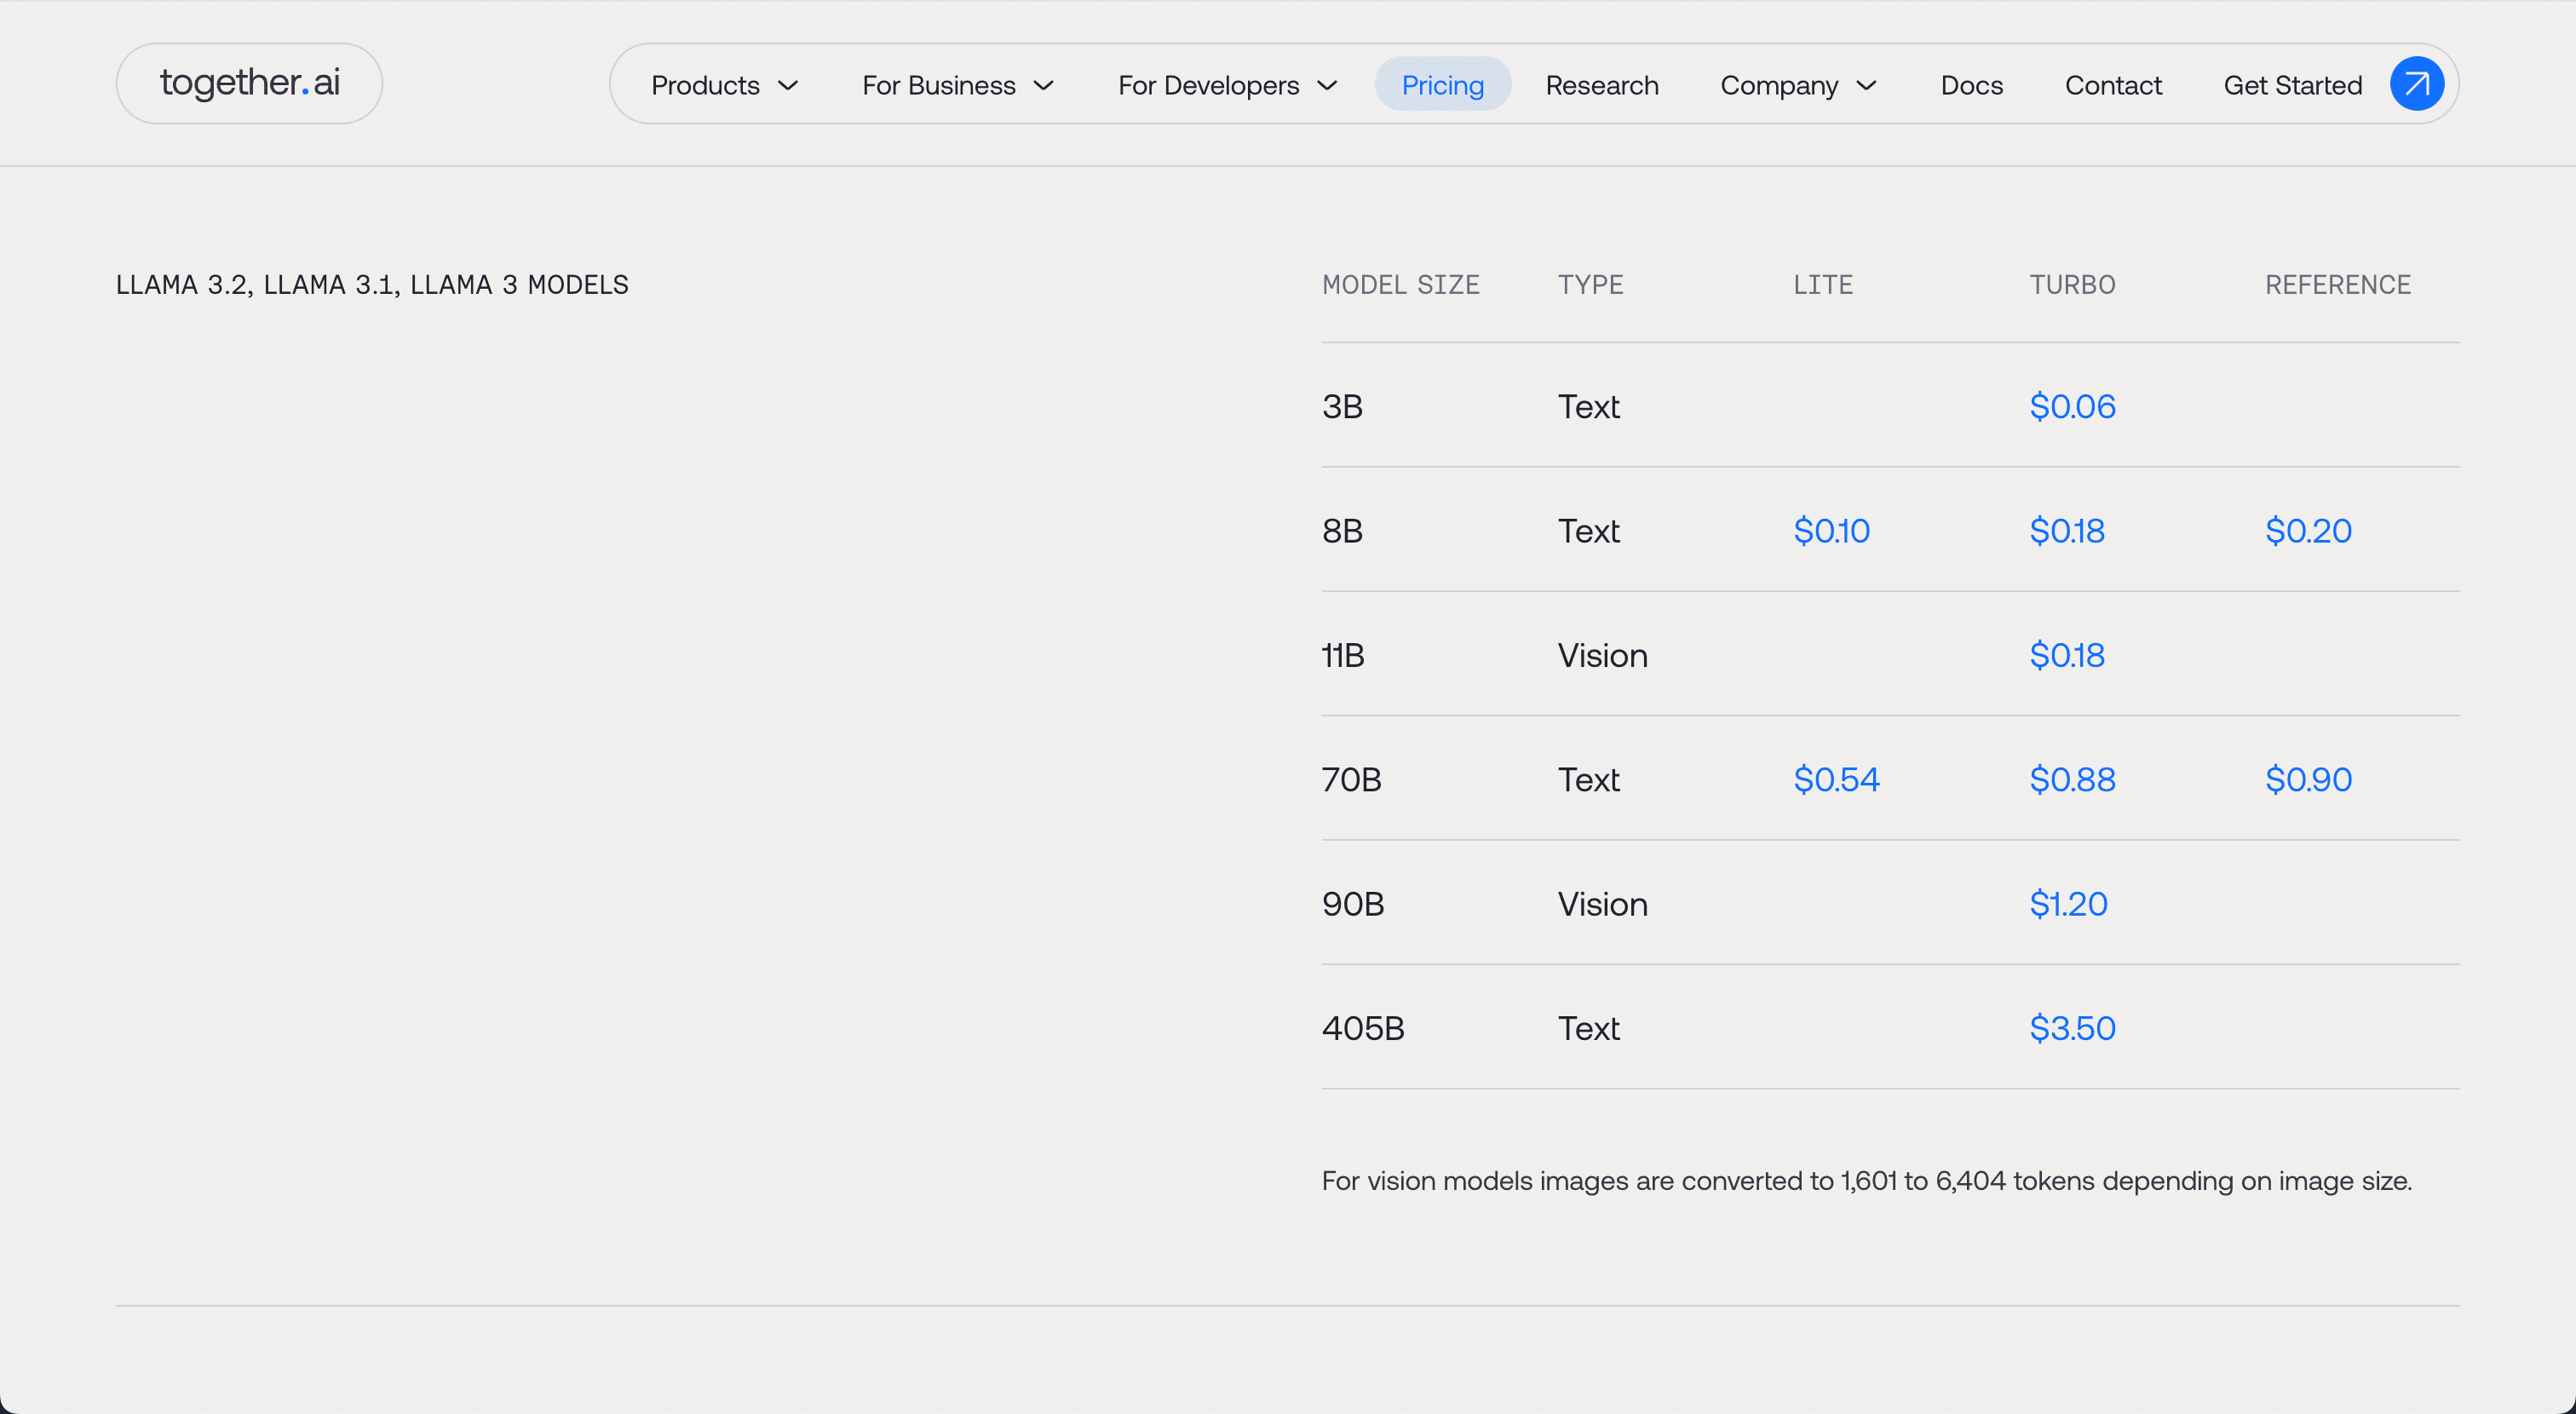Open the Company dropdown
Image resolution: width=2576 pixels, height=1414 pixels.
pyautogui.click(x=1797, y=86)
